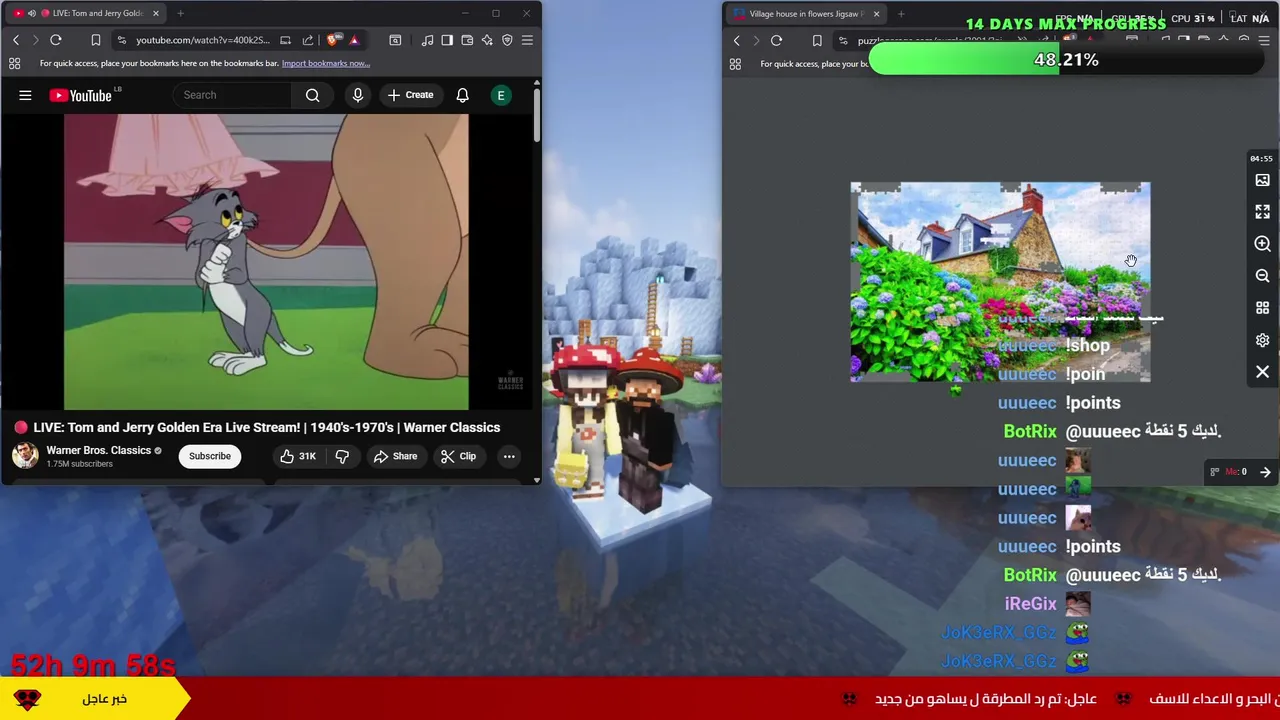Bookmark the YouTube page
This screenshot has width=1280, height=720.
point(96,40)
